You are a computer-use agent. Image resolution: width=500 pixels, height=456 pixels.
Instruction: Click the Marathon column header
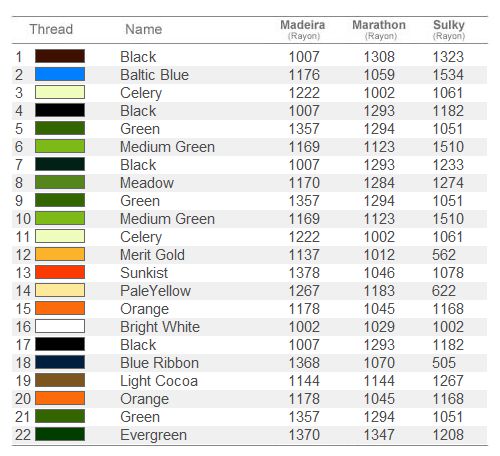pos(379,29)
